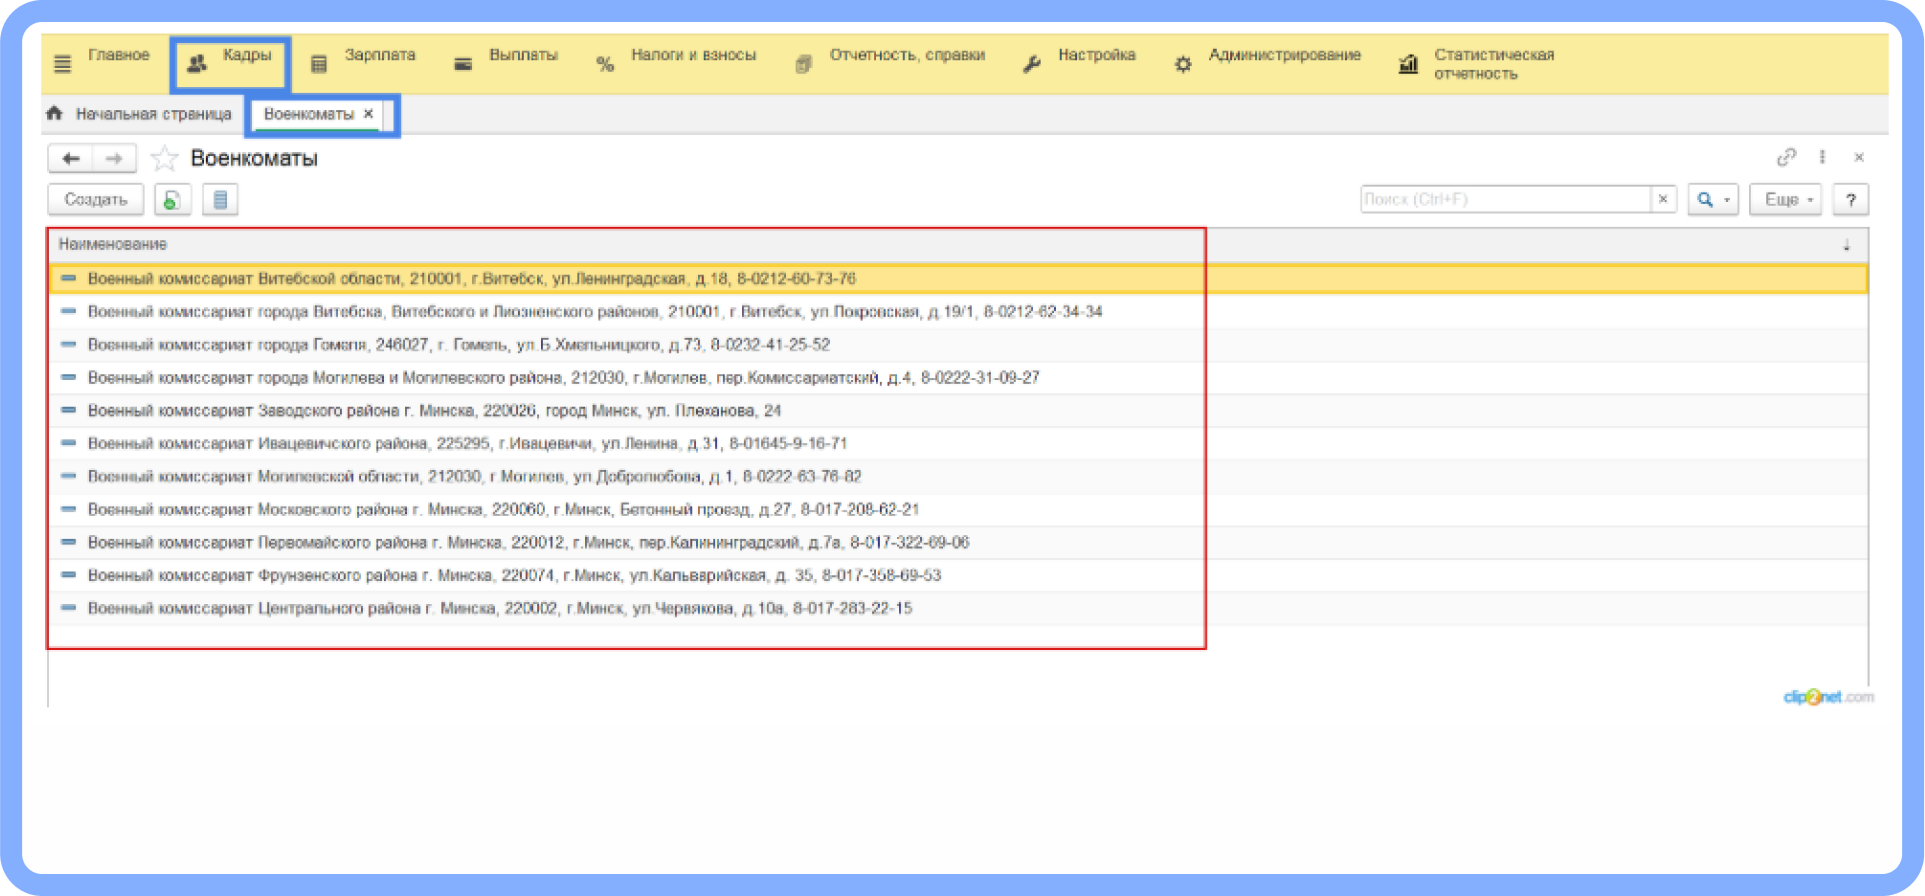The image size is (1925, 896).
Task: Click inside the Поиск (Ctrl+F) search field
Action: 1504,199
